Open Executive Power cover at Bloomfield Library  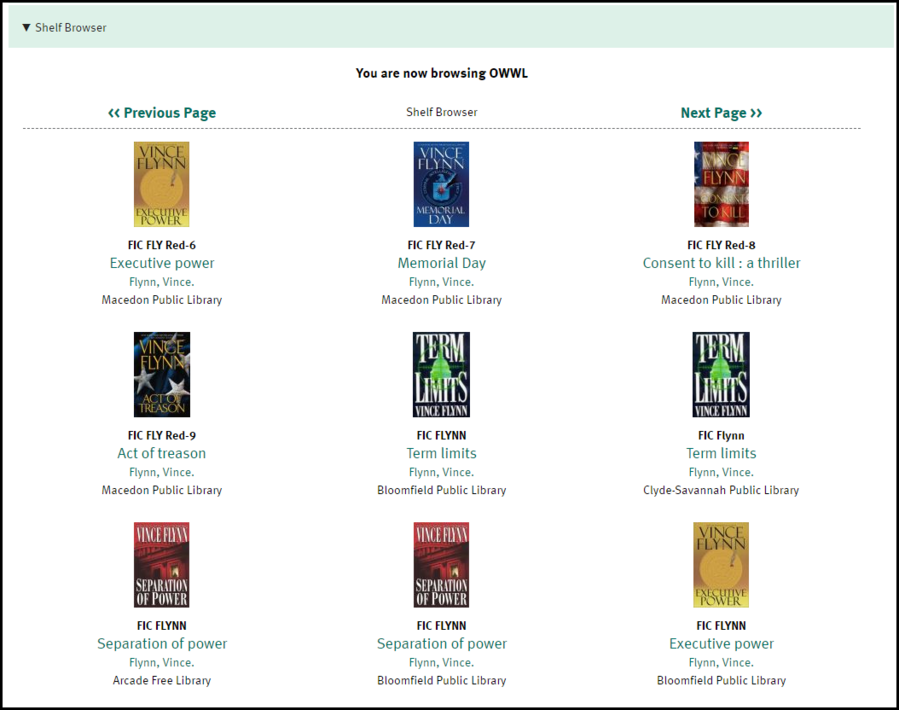(x=721, y=565)
